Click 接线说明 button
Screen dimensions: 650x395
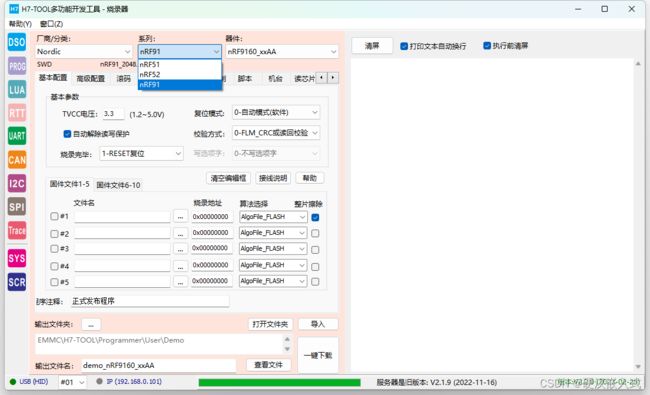(x=273, y=178)
